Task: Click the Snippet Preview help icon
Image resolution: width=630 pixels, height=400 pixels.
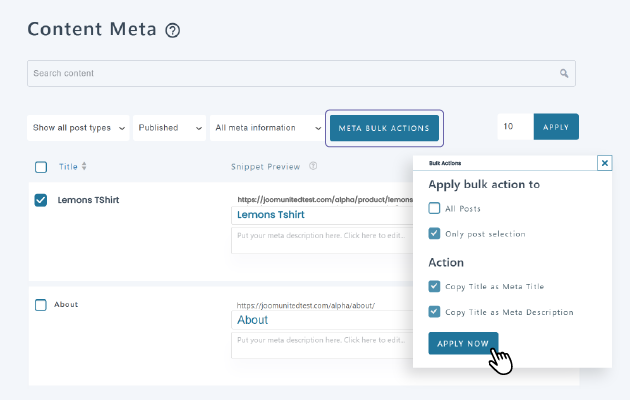Action: click(313, 167)
